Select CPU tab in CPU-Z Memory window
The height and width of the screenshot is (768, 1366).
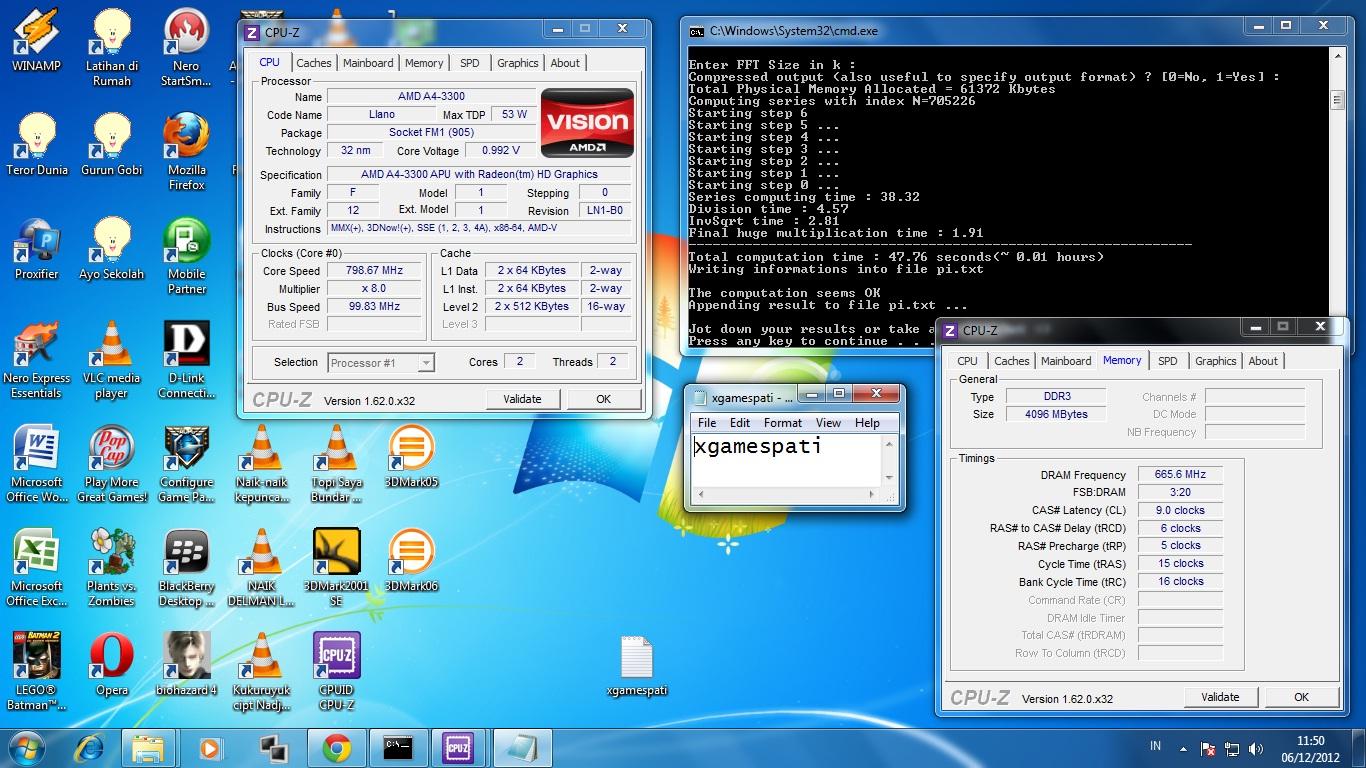tap(967, 361)
